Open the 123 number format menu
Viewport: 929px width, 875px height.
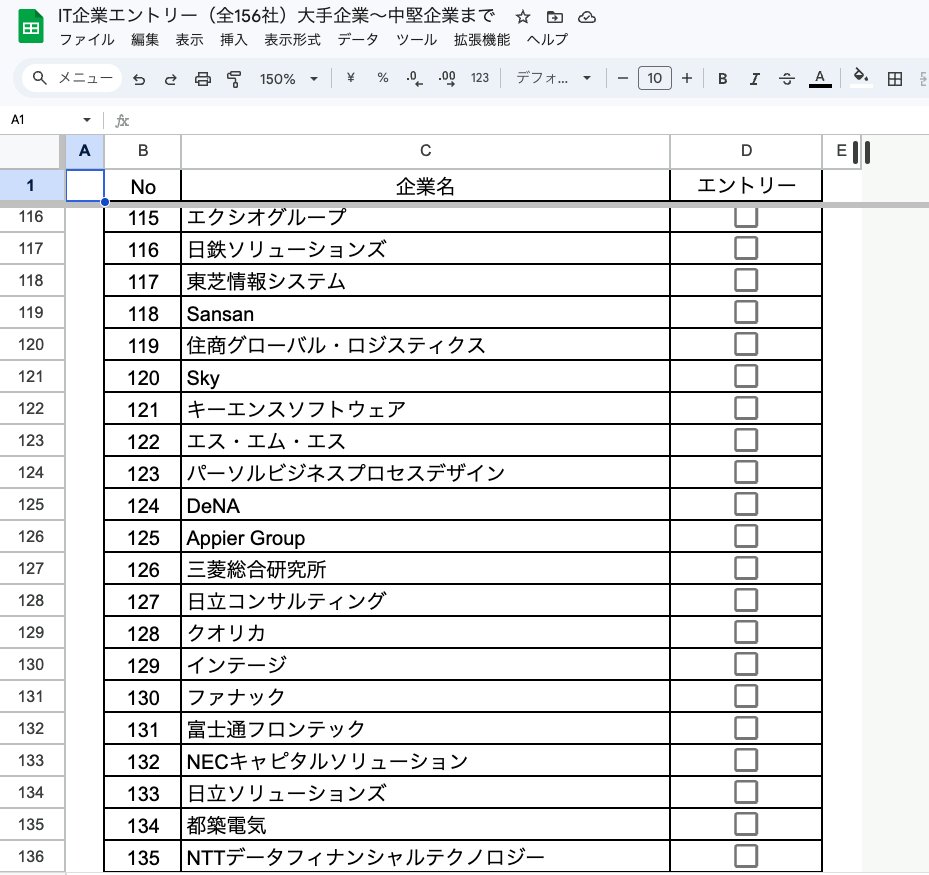[x=480, y=78]
